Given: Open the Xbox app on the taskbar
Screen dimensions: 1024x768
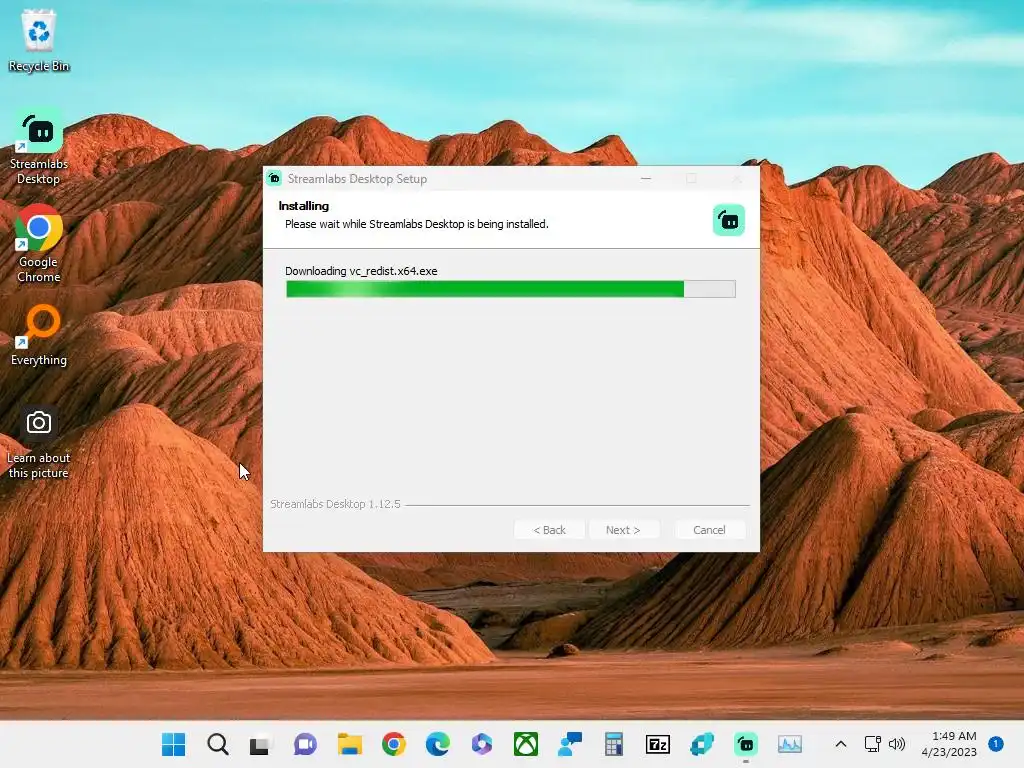Looking at the screenshot, I should click(x=526, y=744).
